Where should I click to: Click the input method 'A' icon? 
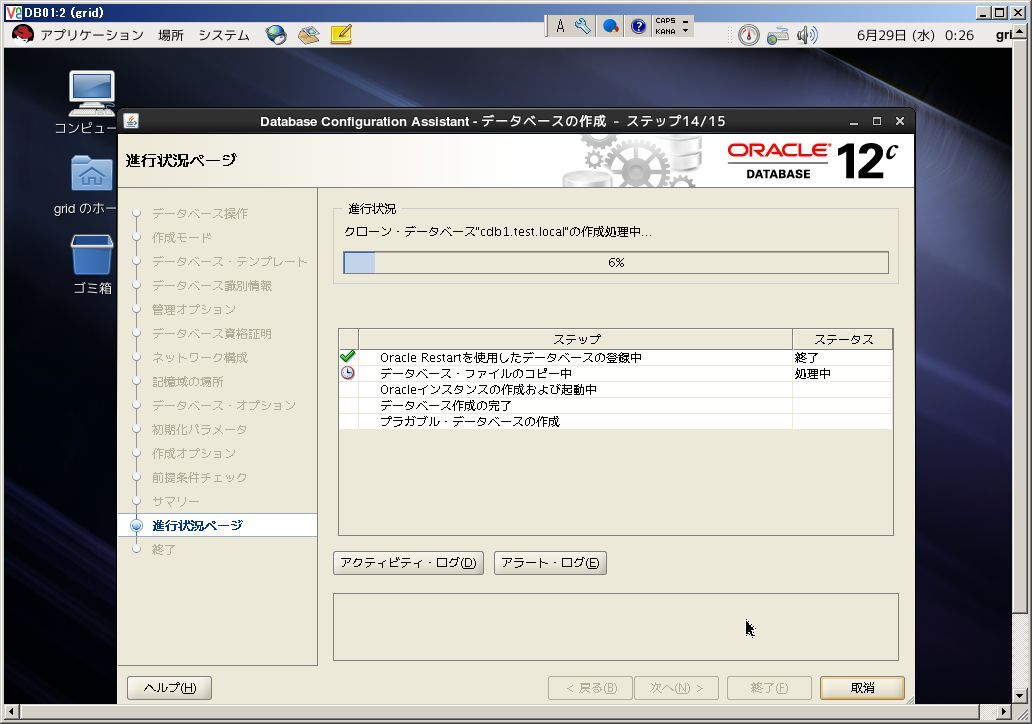pyautogui.click(x=560, y=26)
